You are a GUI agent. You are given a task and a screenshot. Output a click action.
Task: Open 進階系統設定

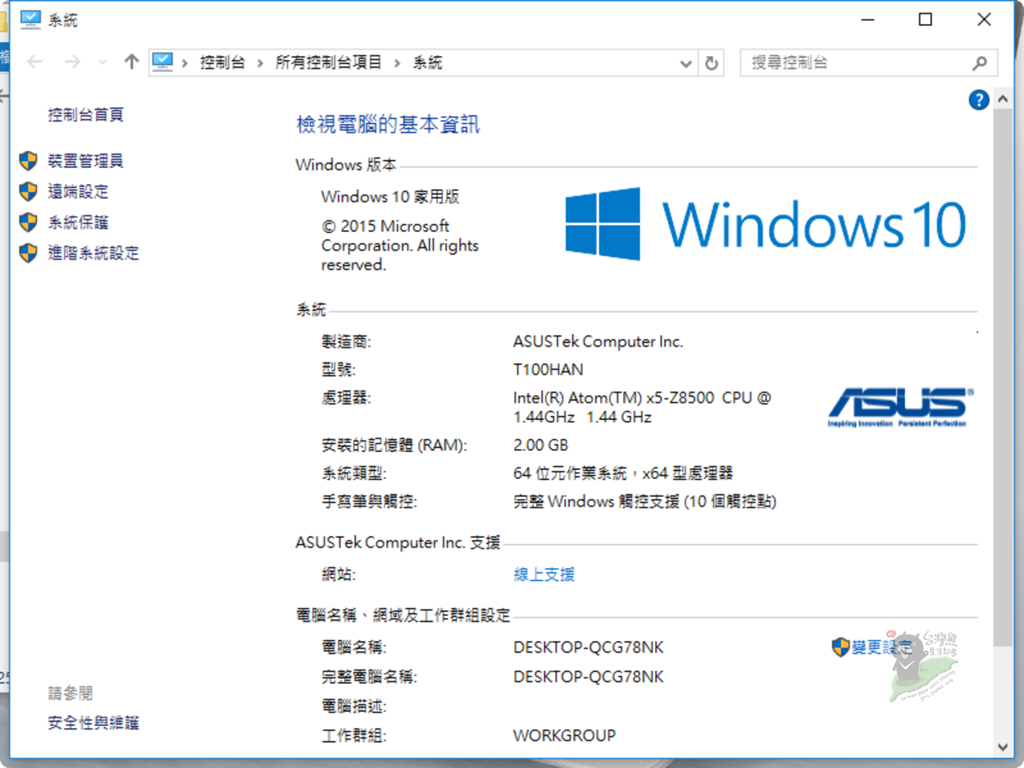coord(93,253)
